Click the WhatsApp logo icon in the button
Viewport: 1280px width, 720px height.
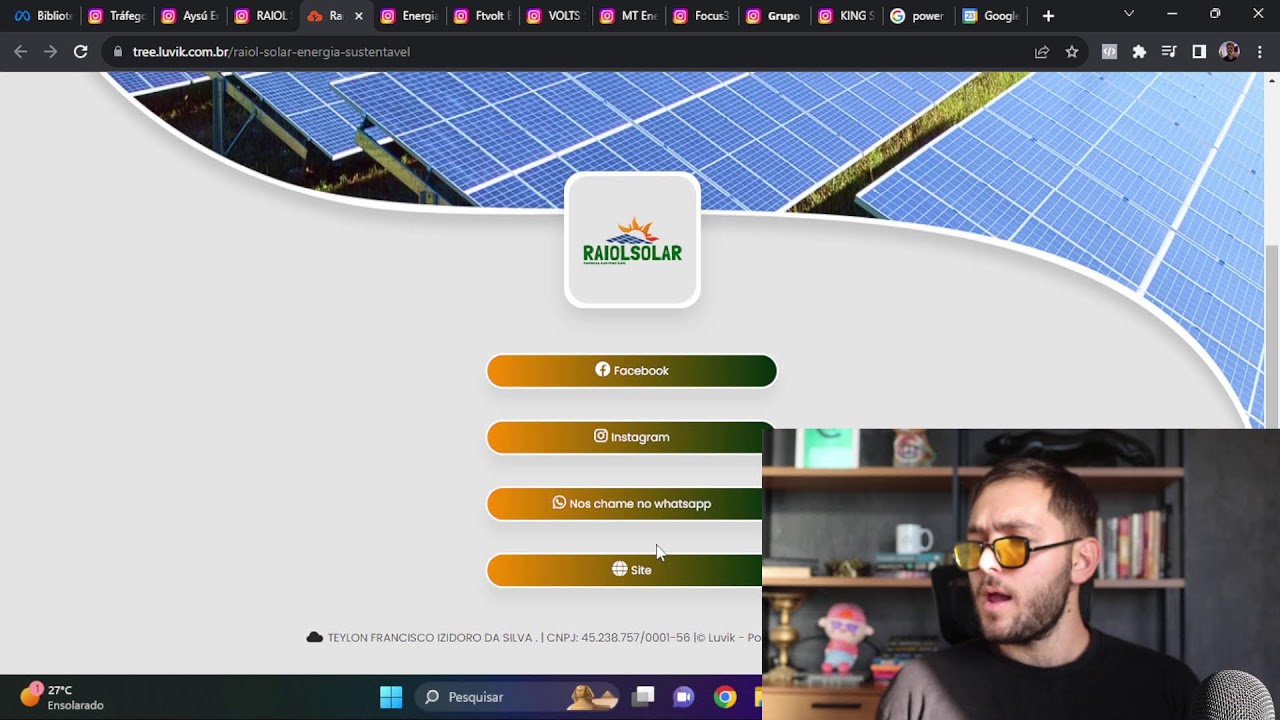pyautogui.click(x=559, y=503)
